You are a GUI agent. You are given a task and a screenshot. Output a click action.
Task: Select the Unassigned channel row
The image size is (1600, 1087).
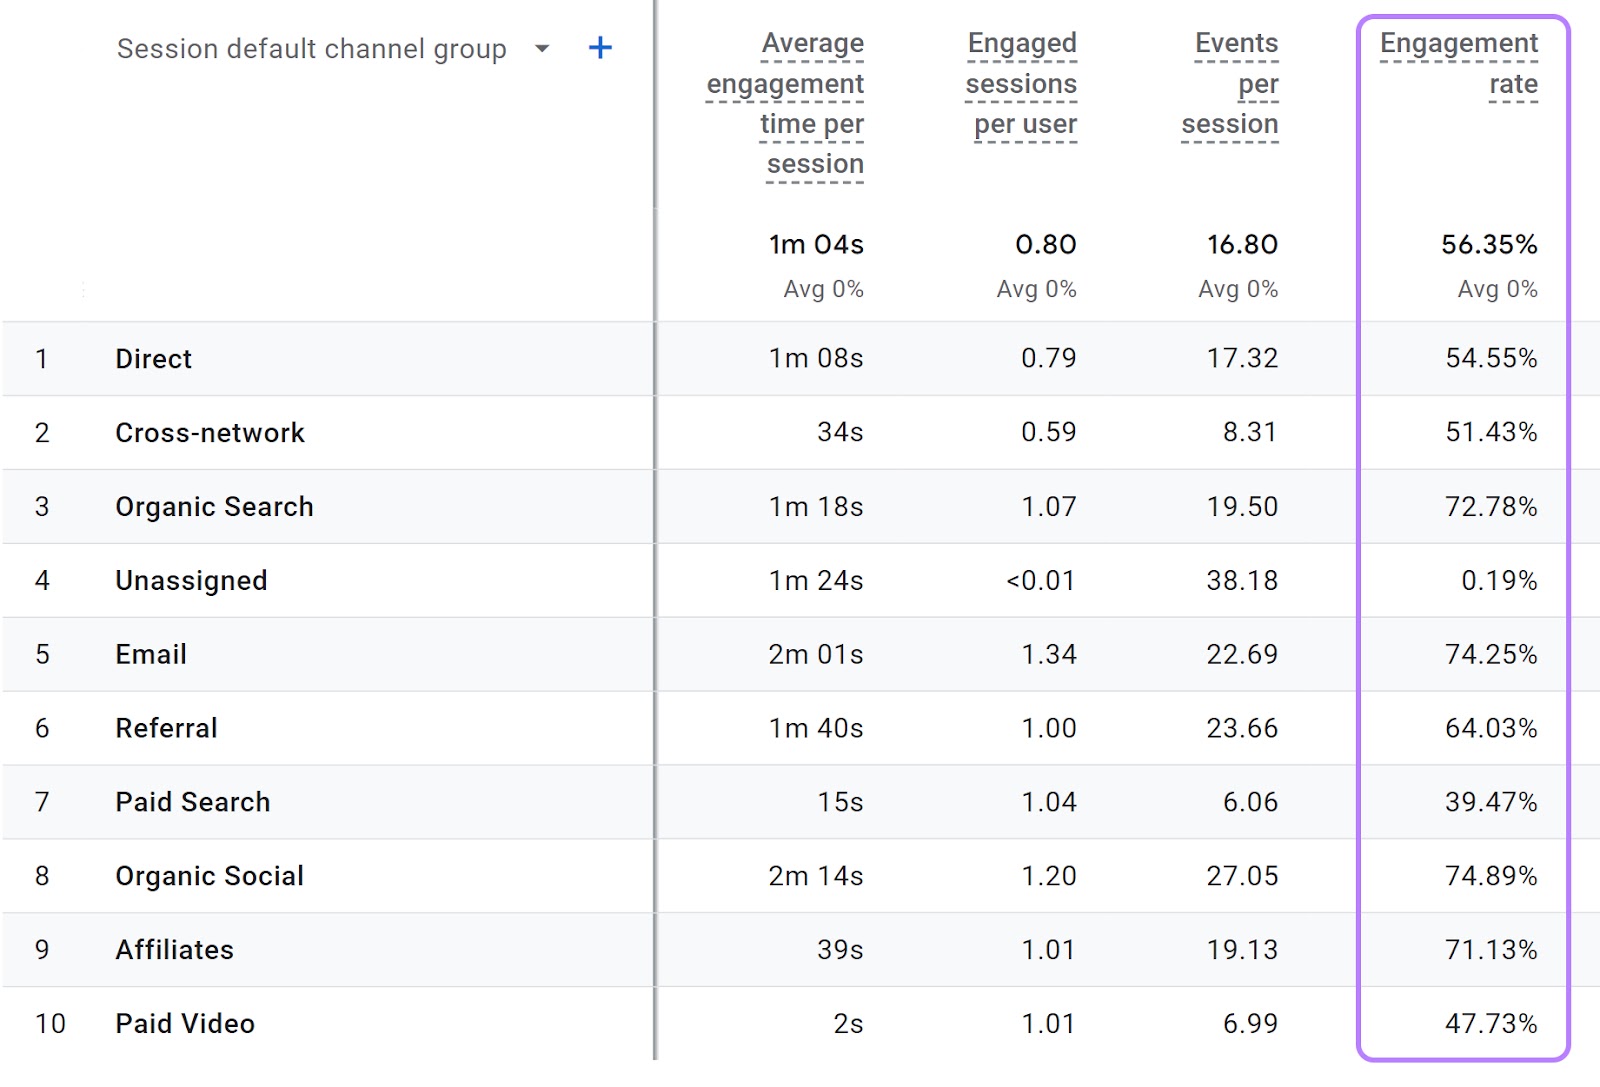(x=191, y=580)
